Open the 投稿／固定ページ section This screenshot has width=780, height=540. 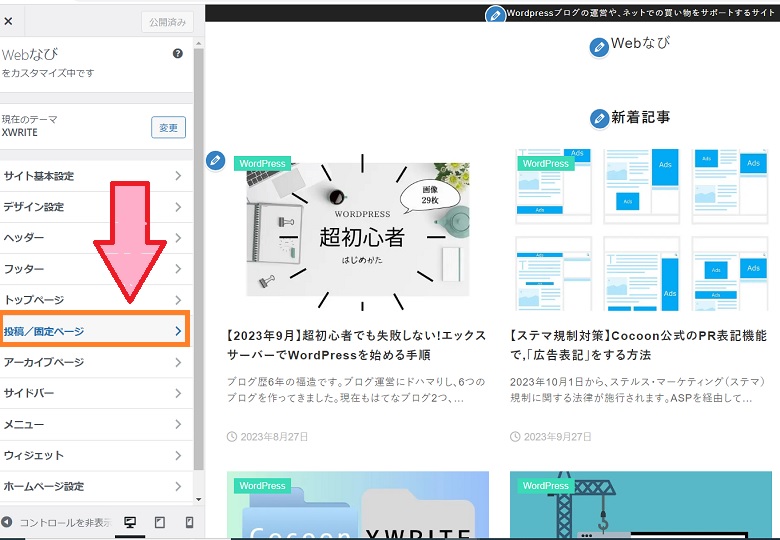(x=95, y=331)
